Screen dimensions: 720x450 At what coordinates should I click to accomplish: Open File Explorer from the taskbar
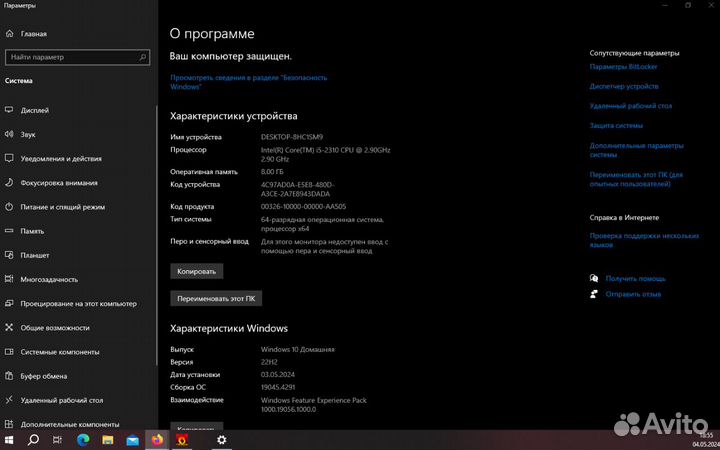tap(108, 439)
